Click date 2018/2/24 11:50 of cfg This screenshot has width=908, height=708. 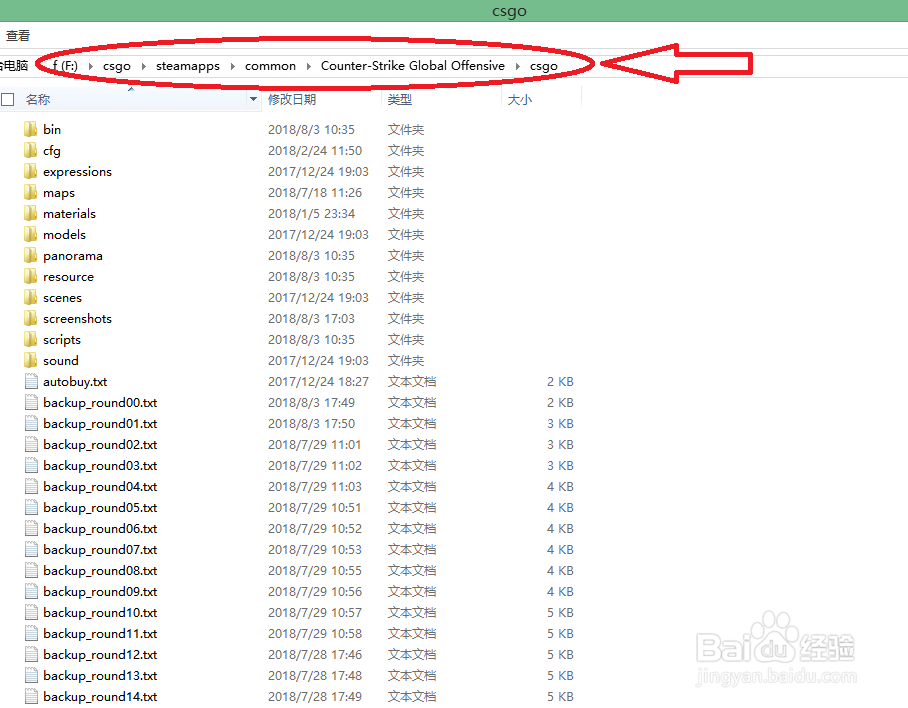[x=314, y=151]
